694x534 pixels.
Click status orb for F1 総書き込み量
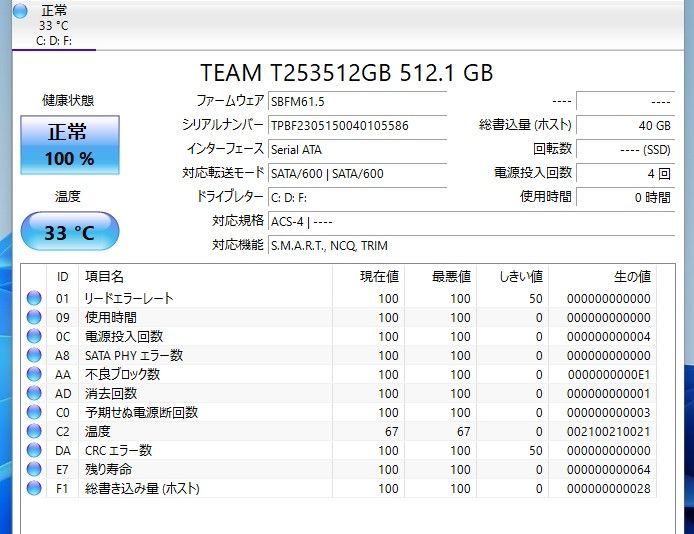point(34,488)
